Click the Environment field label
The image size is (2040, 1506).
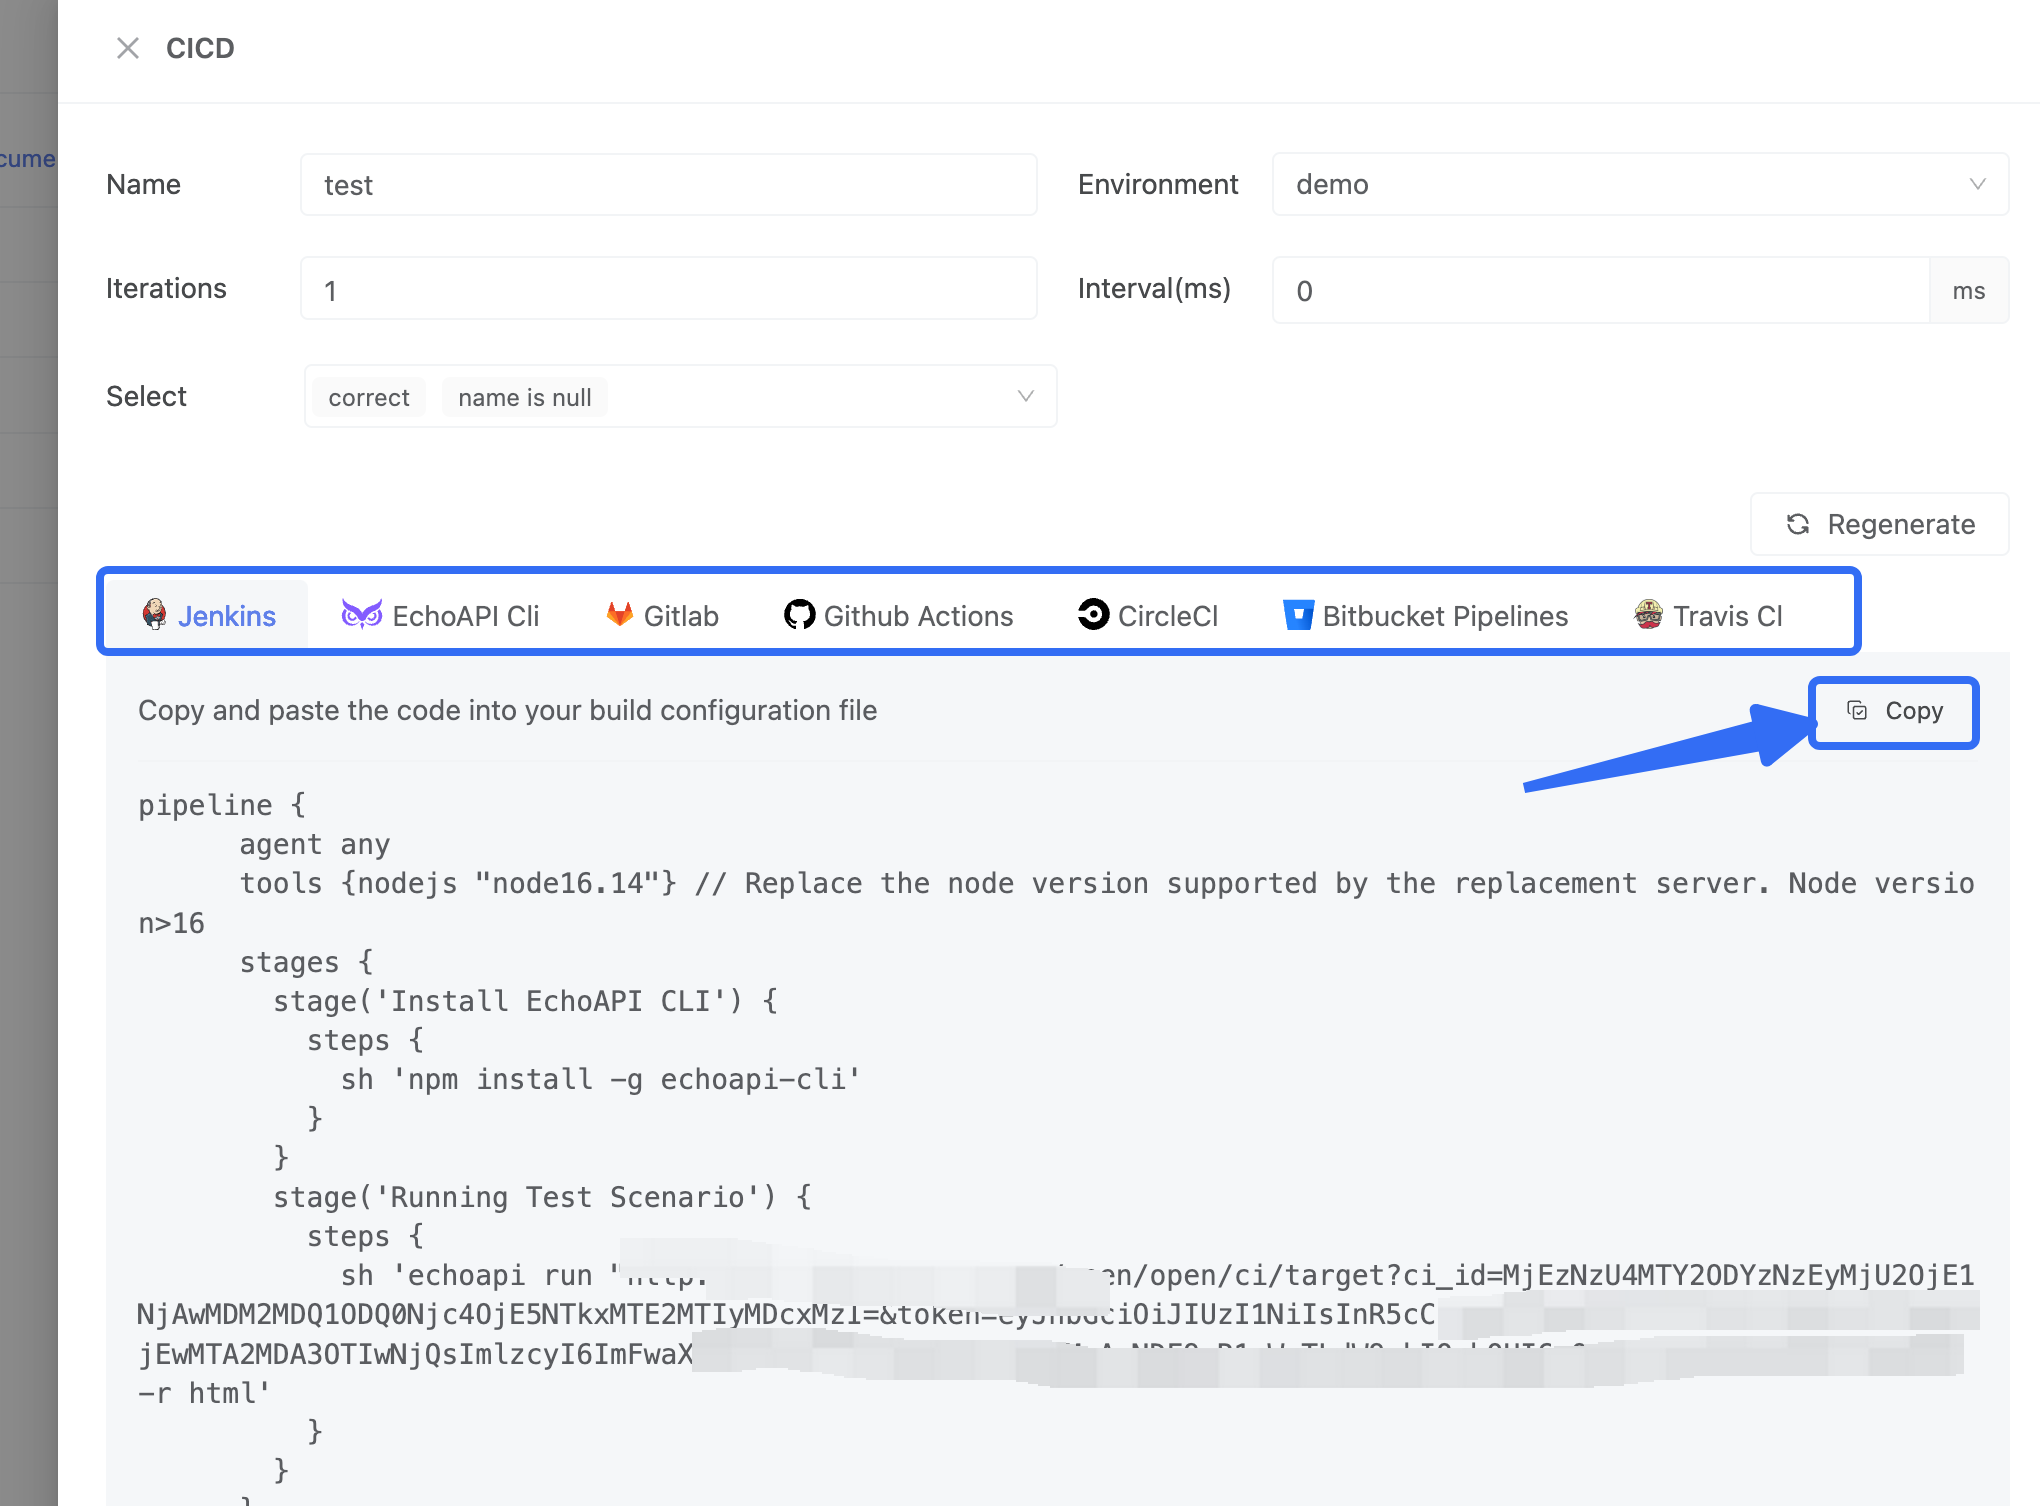point(1158,184)
